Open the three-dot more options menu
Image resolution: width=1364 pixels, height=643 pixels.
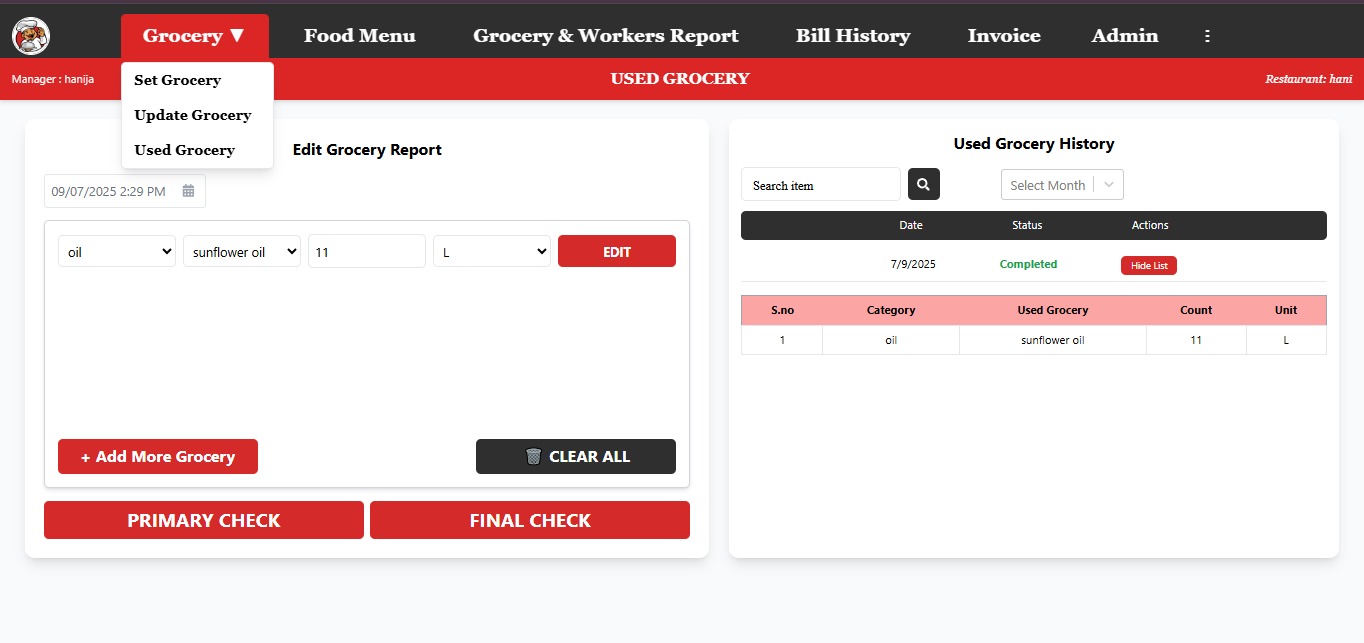point(1207,36)
